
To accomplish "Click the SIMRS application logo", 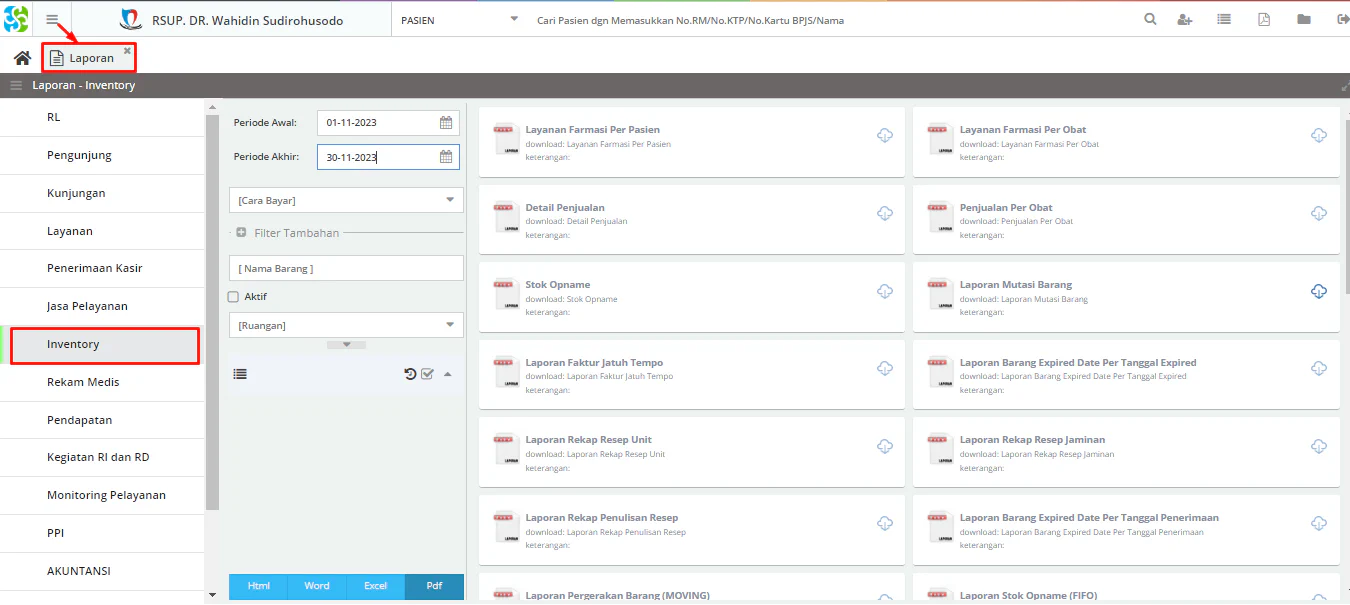I will (16, 19).
